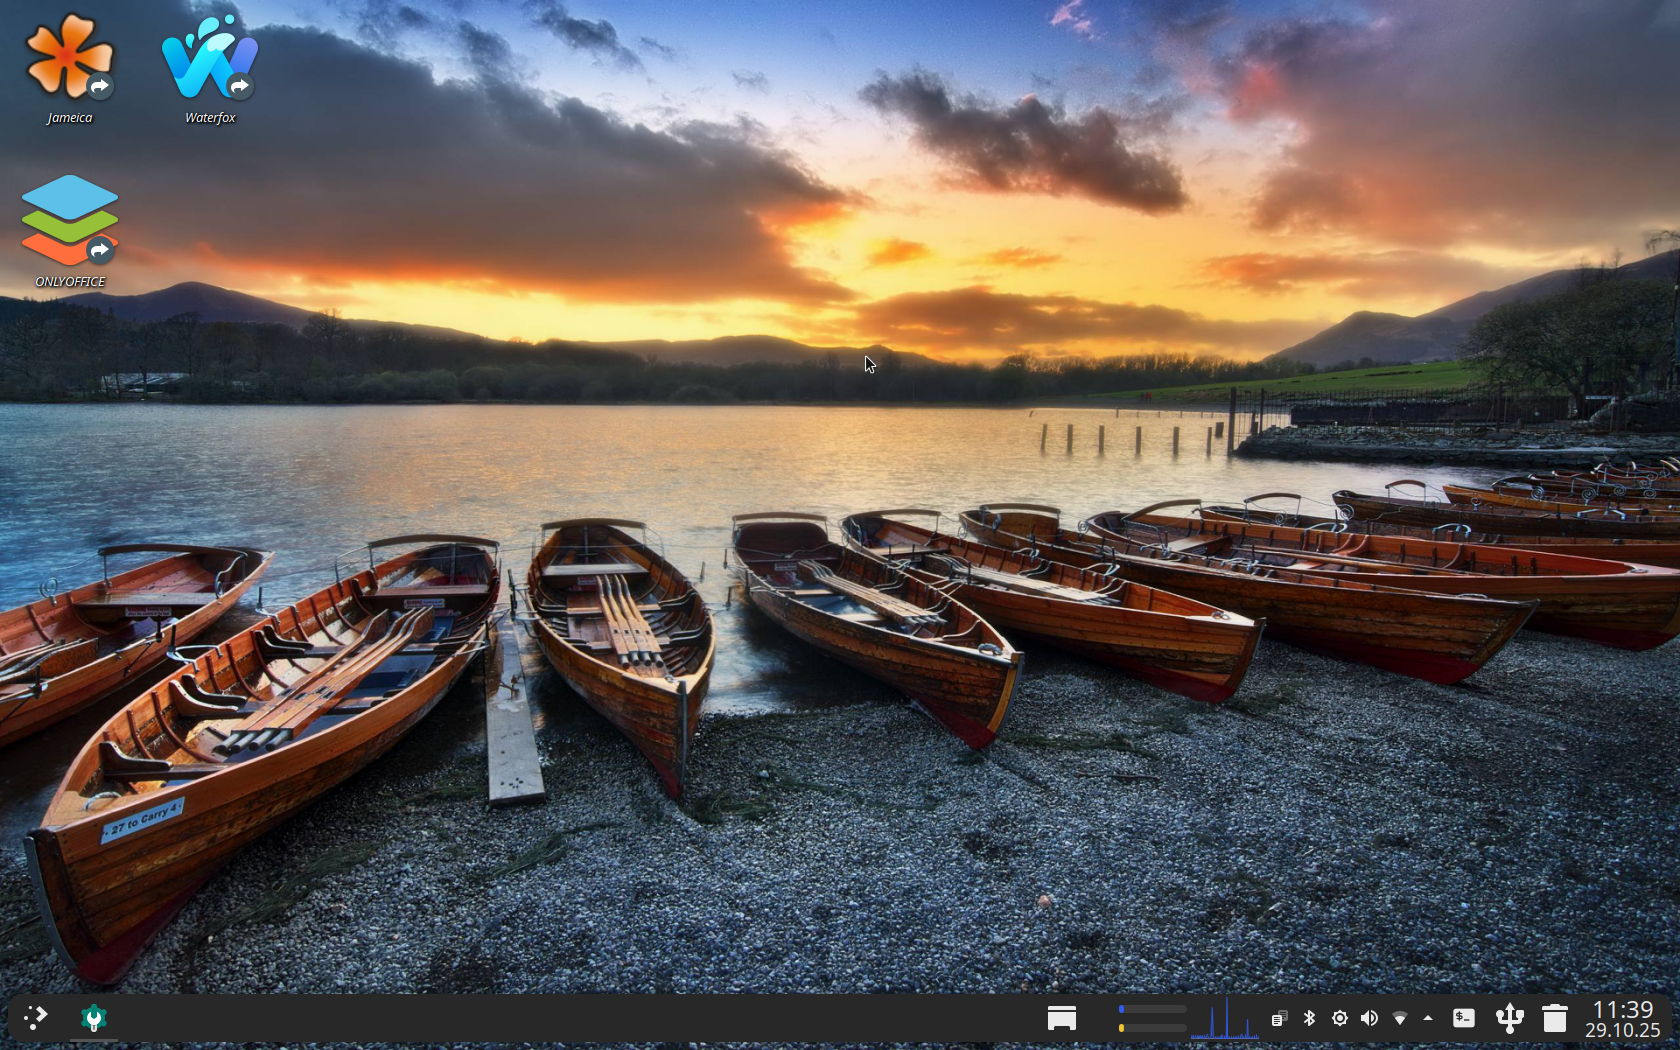The image size is (1680, 1050).
Task: Open the system monitor usage bars widget
Action: point(1152,1018)
